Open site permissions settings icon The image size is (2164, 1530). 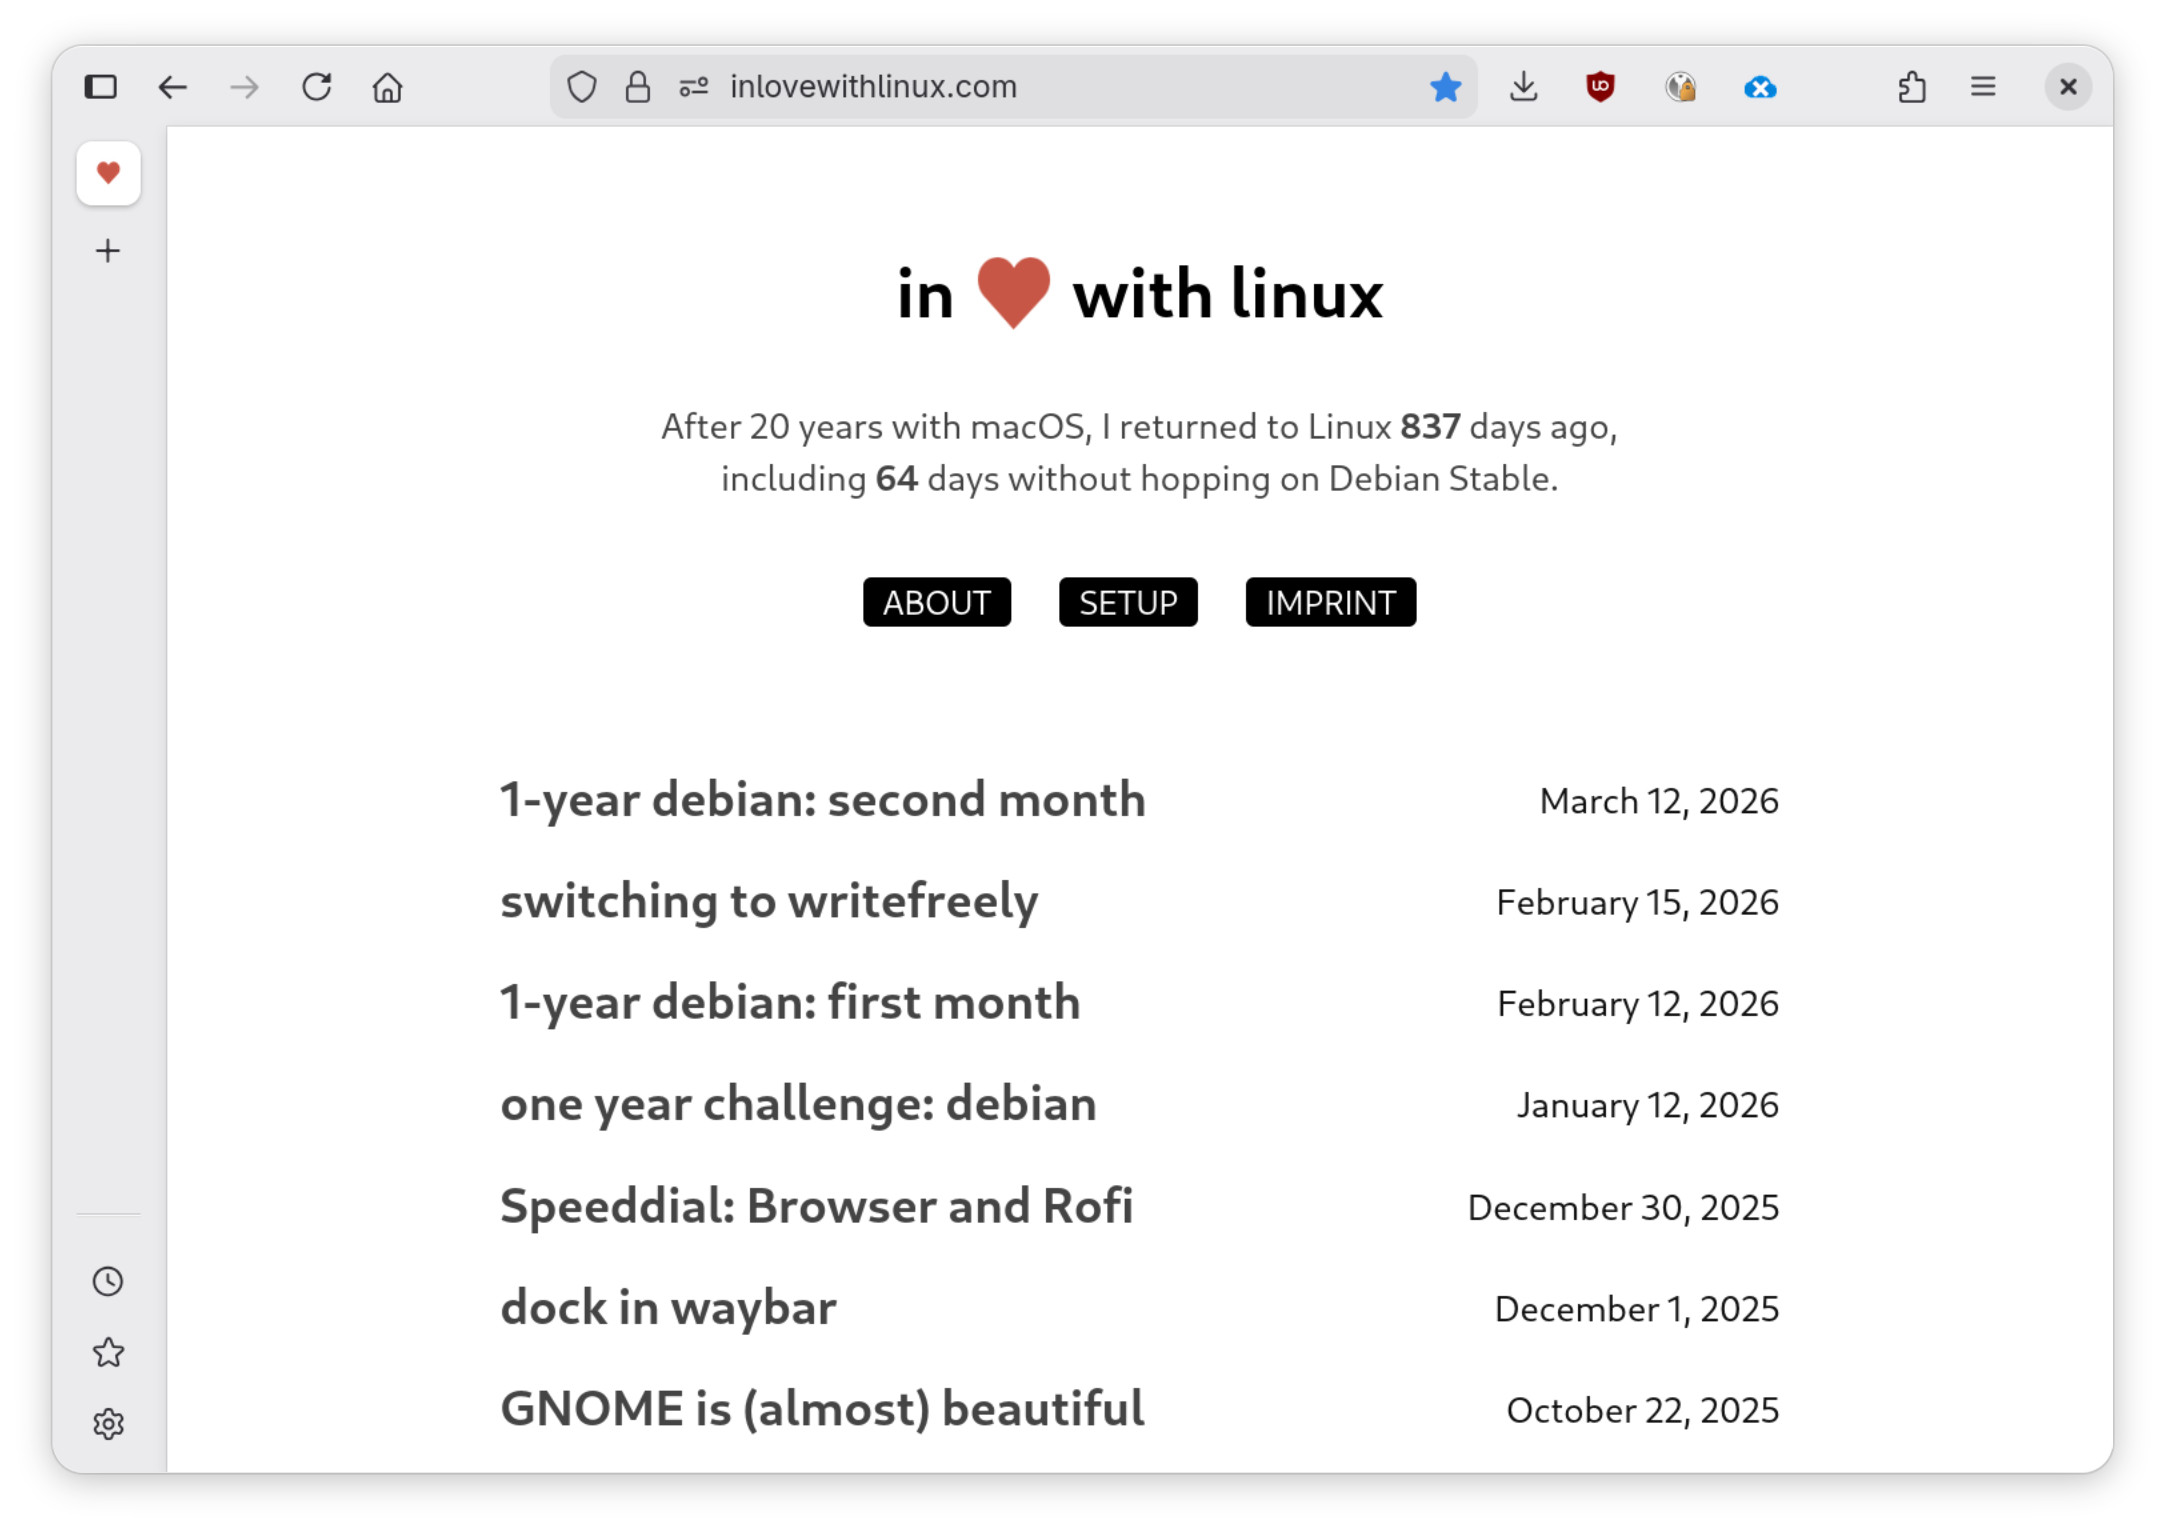[694, 87]
